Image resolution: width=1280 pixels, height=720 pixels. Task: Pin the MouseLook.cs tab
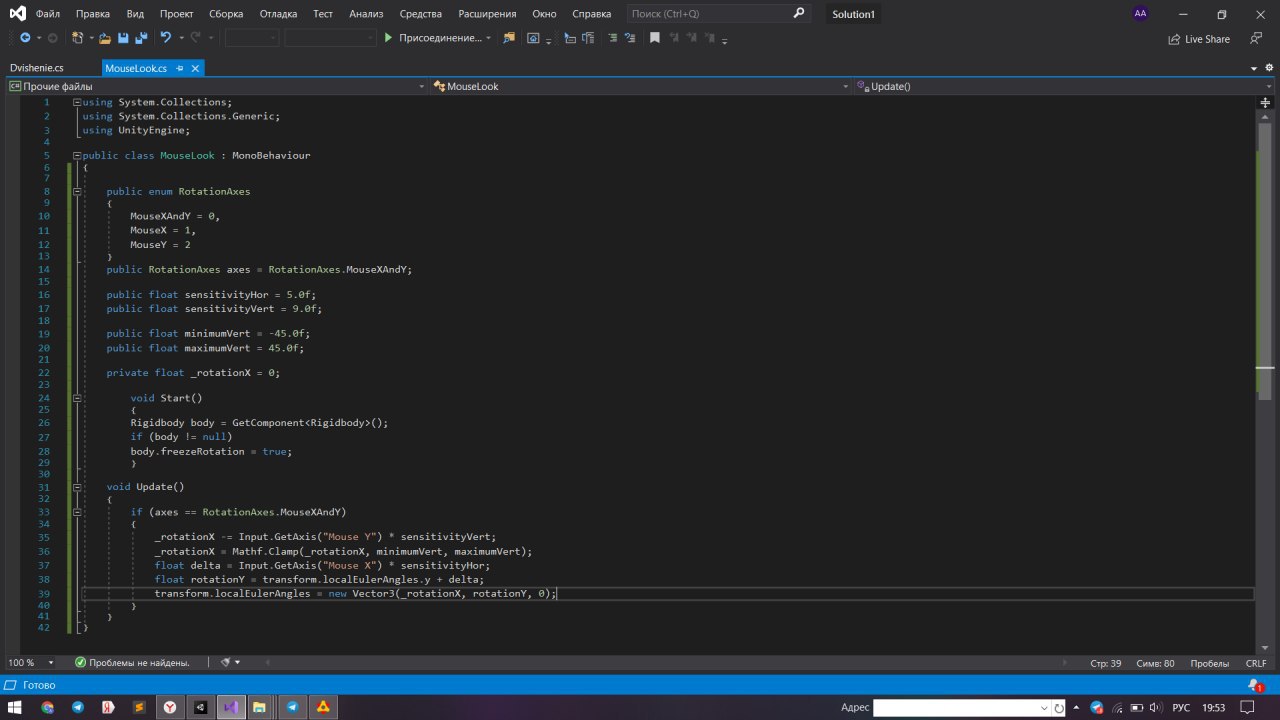pyautogui.click(x=179, y=68)
